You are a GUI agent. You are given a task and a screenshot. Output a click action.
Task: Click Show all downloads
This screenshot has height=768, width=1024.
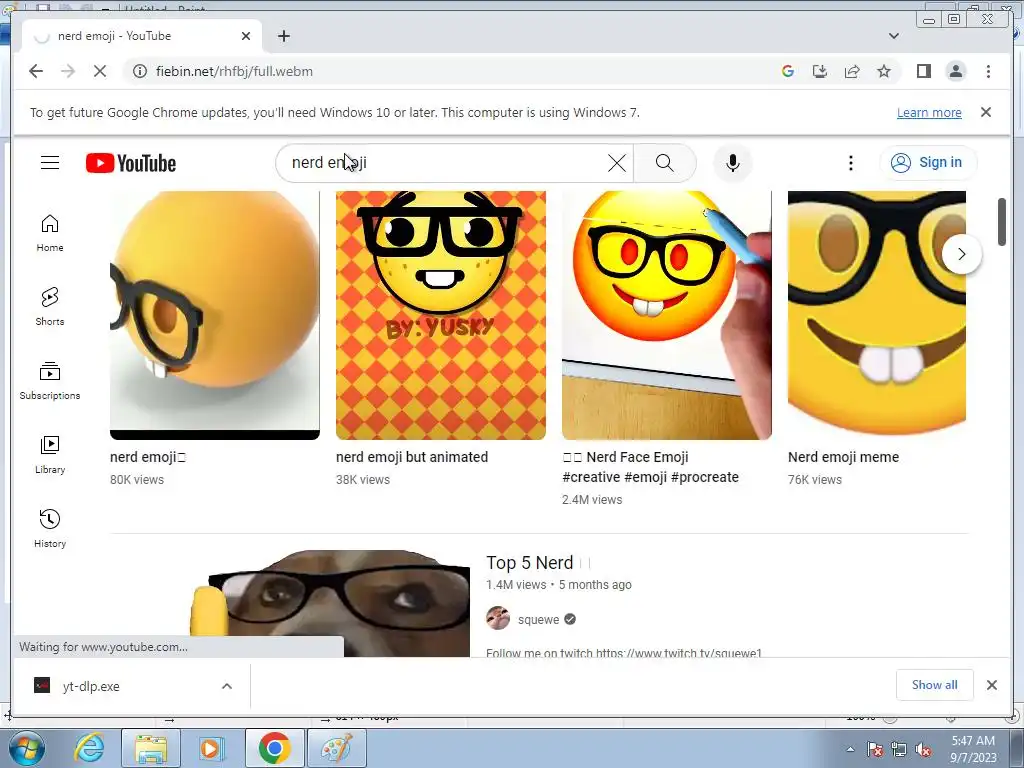(x=935, y=684)
